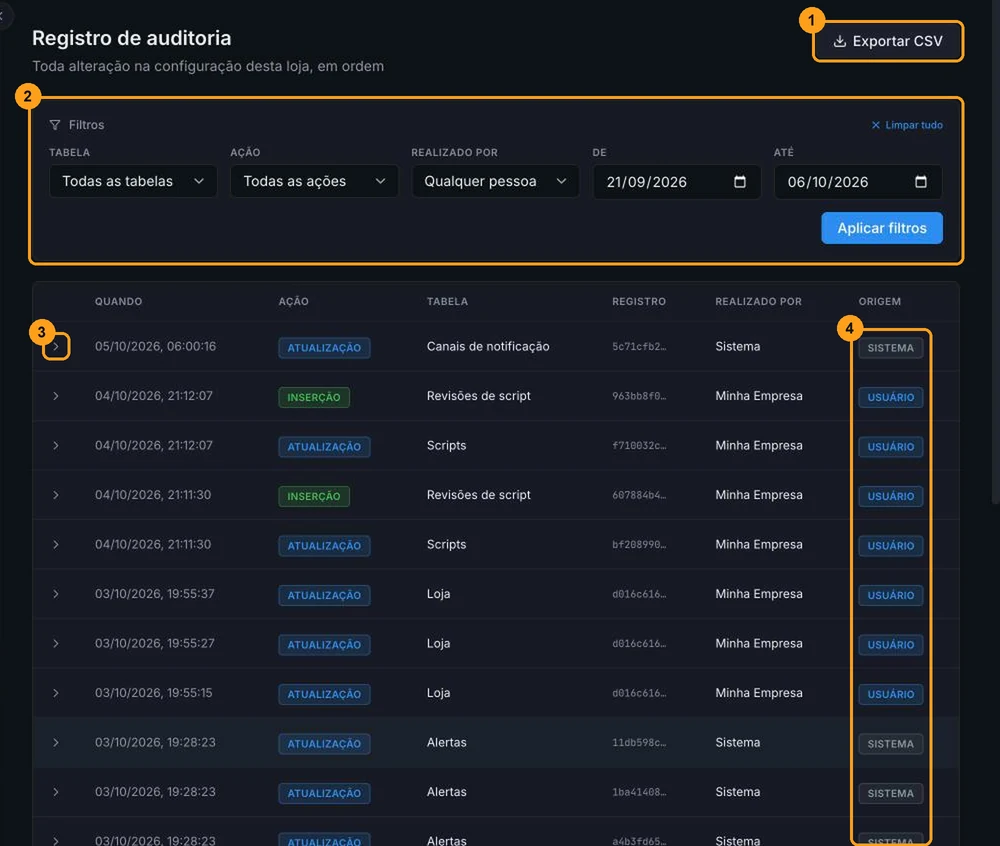Click the QUANDO column header
This screenshot has width=1000, height=846.
(x=119, y=302)
